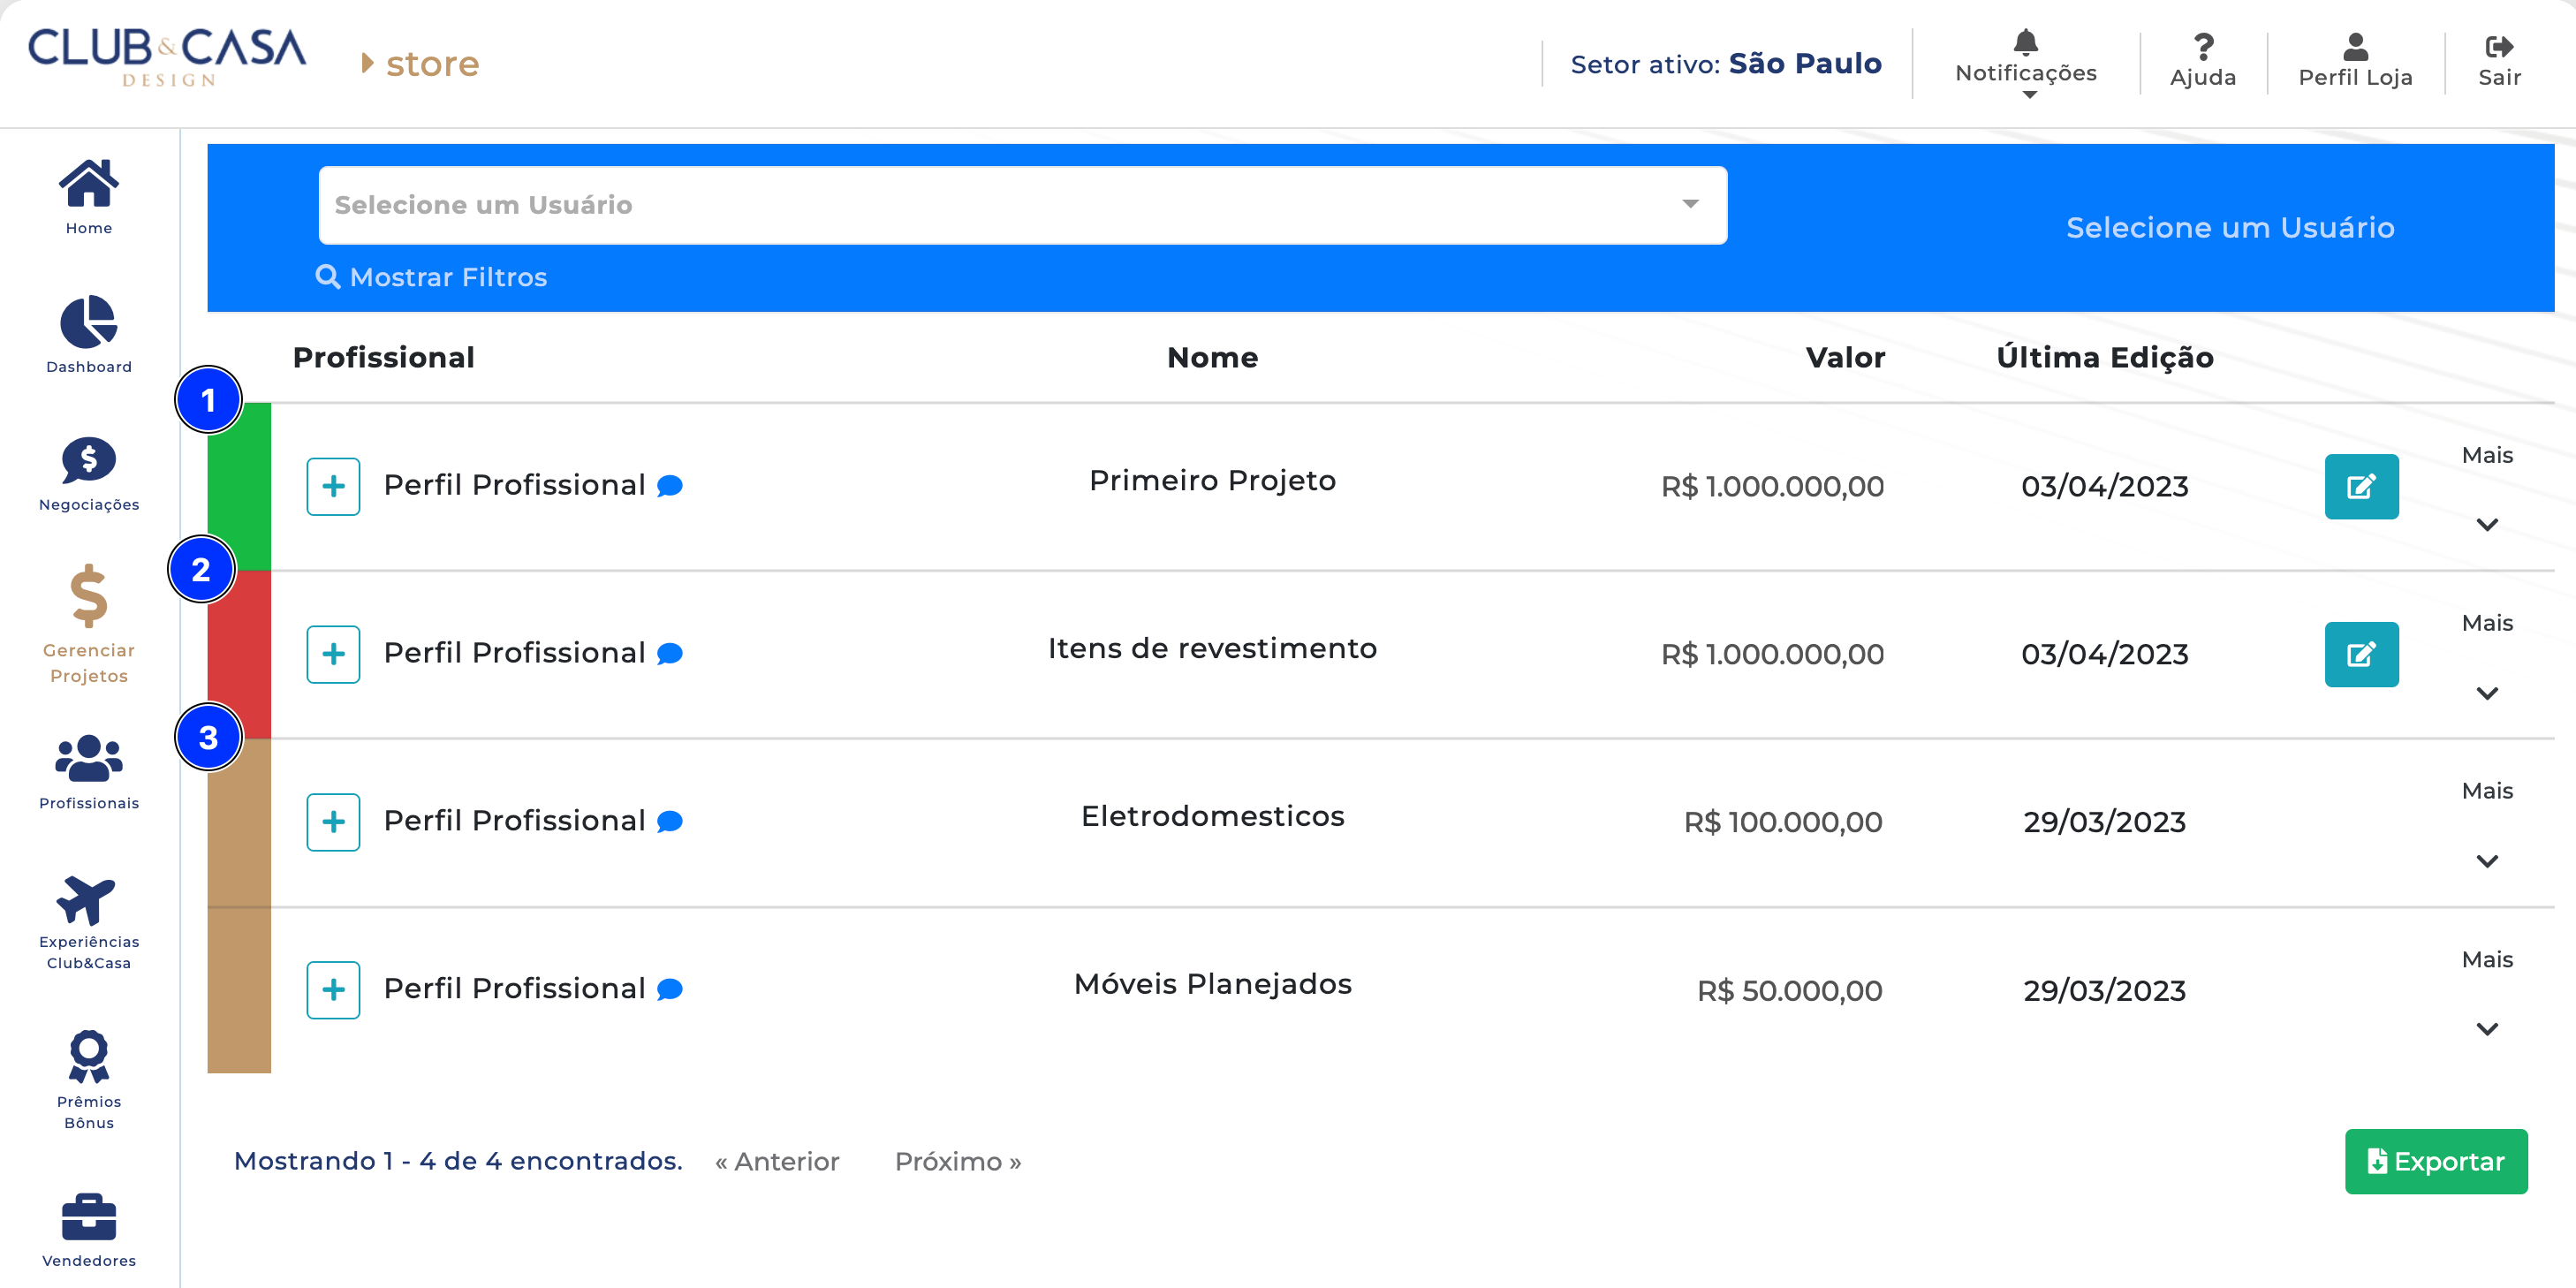Click the Notificações bell icon
The width and height of the screenshot is (2576, 1288).
[2025, 43]
